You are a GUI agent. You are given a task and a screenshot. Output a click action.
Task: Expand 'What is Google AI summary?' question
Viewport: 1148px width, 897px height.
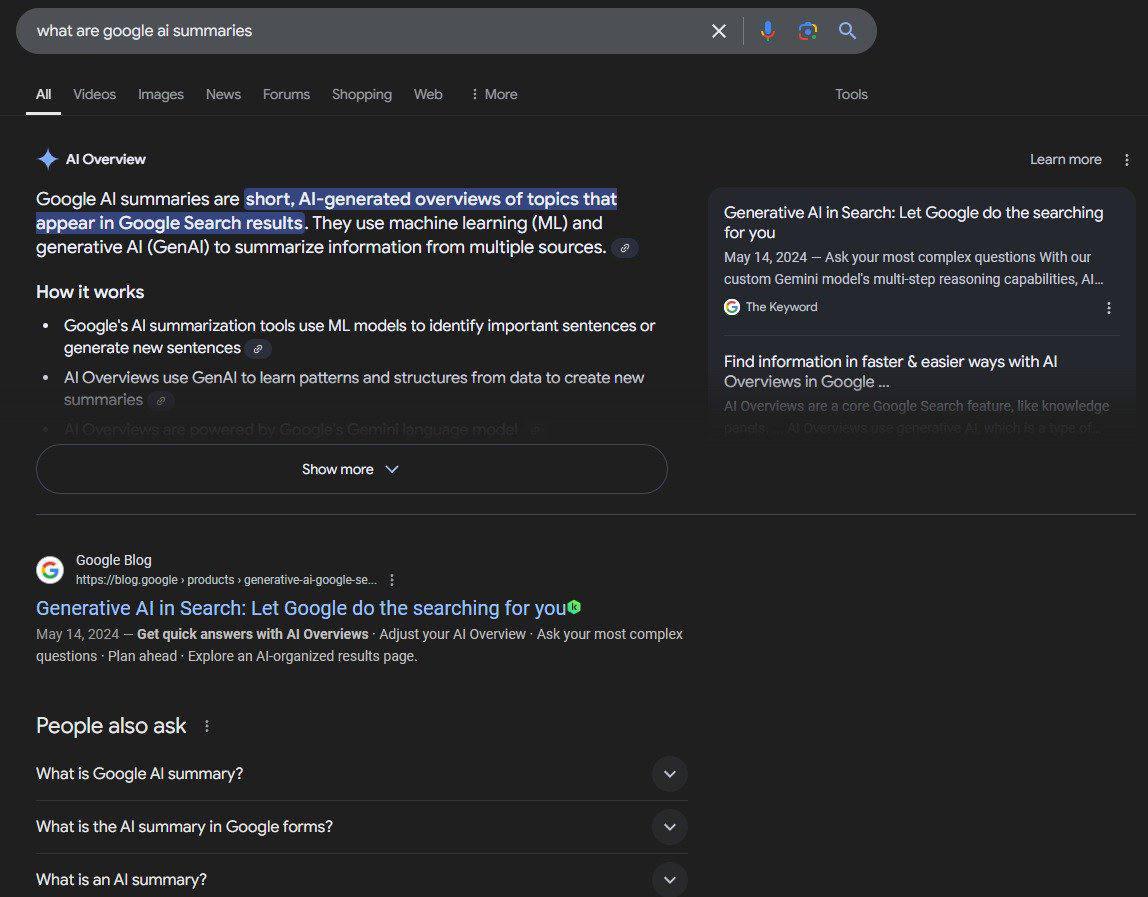pos(669,774)
